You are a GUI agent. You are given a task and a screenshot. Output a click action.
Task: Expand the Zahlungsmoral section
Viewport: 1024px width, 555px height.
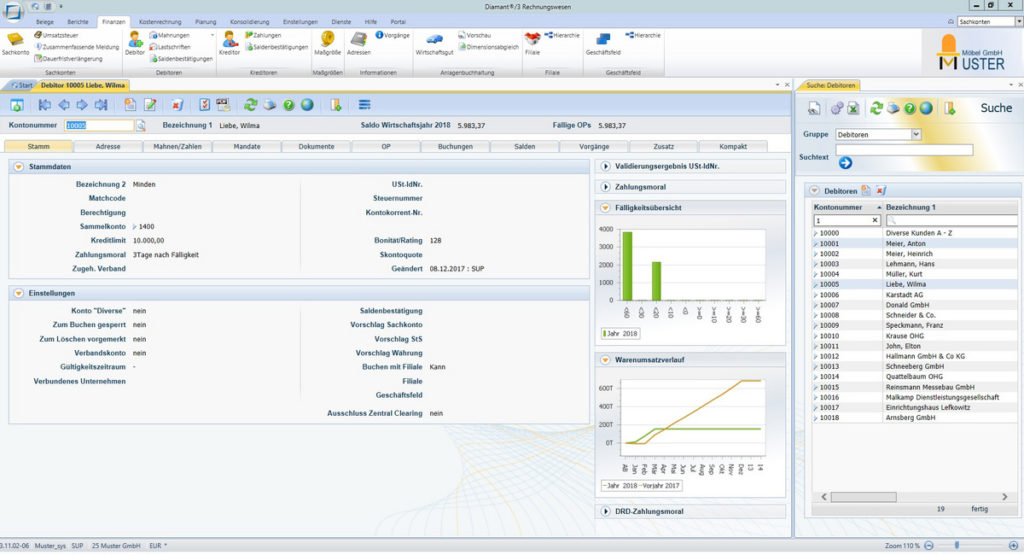pyautogui.click(x=605, y=187)
